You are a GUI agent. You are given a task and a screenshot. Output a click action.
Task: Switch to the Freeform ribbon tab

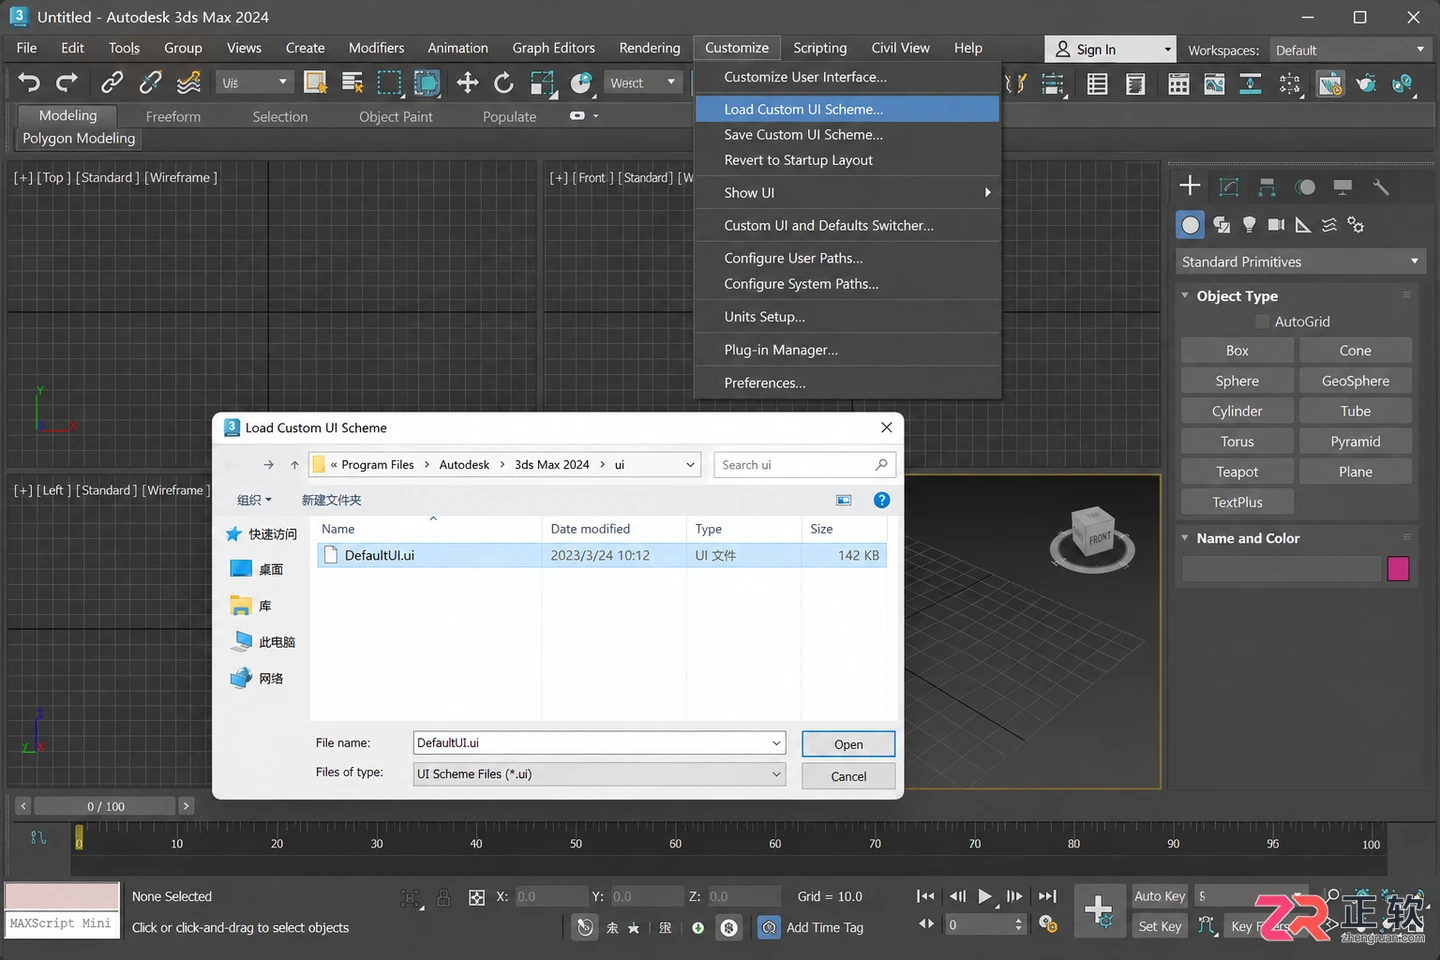pyautogui.click(x=173, y=117)
